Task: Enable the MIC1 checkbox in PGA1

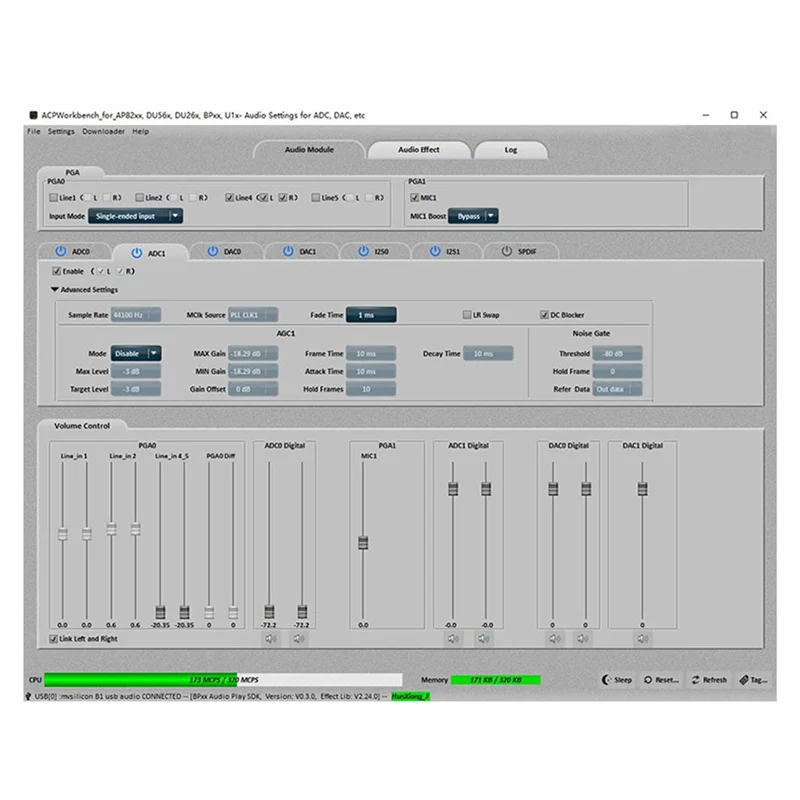Action: pyautogui.click(x=415, y=196)
